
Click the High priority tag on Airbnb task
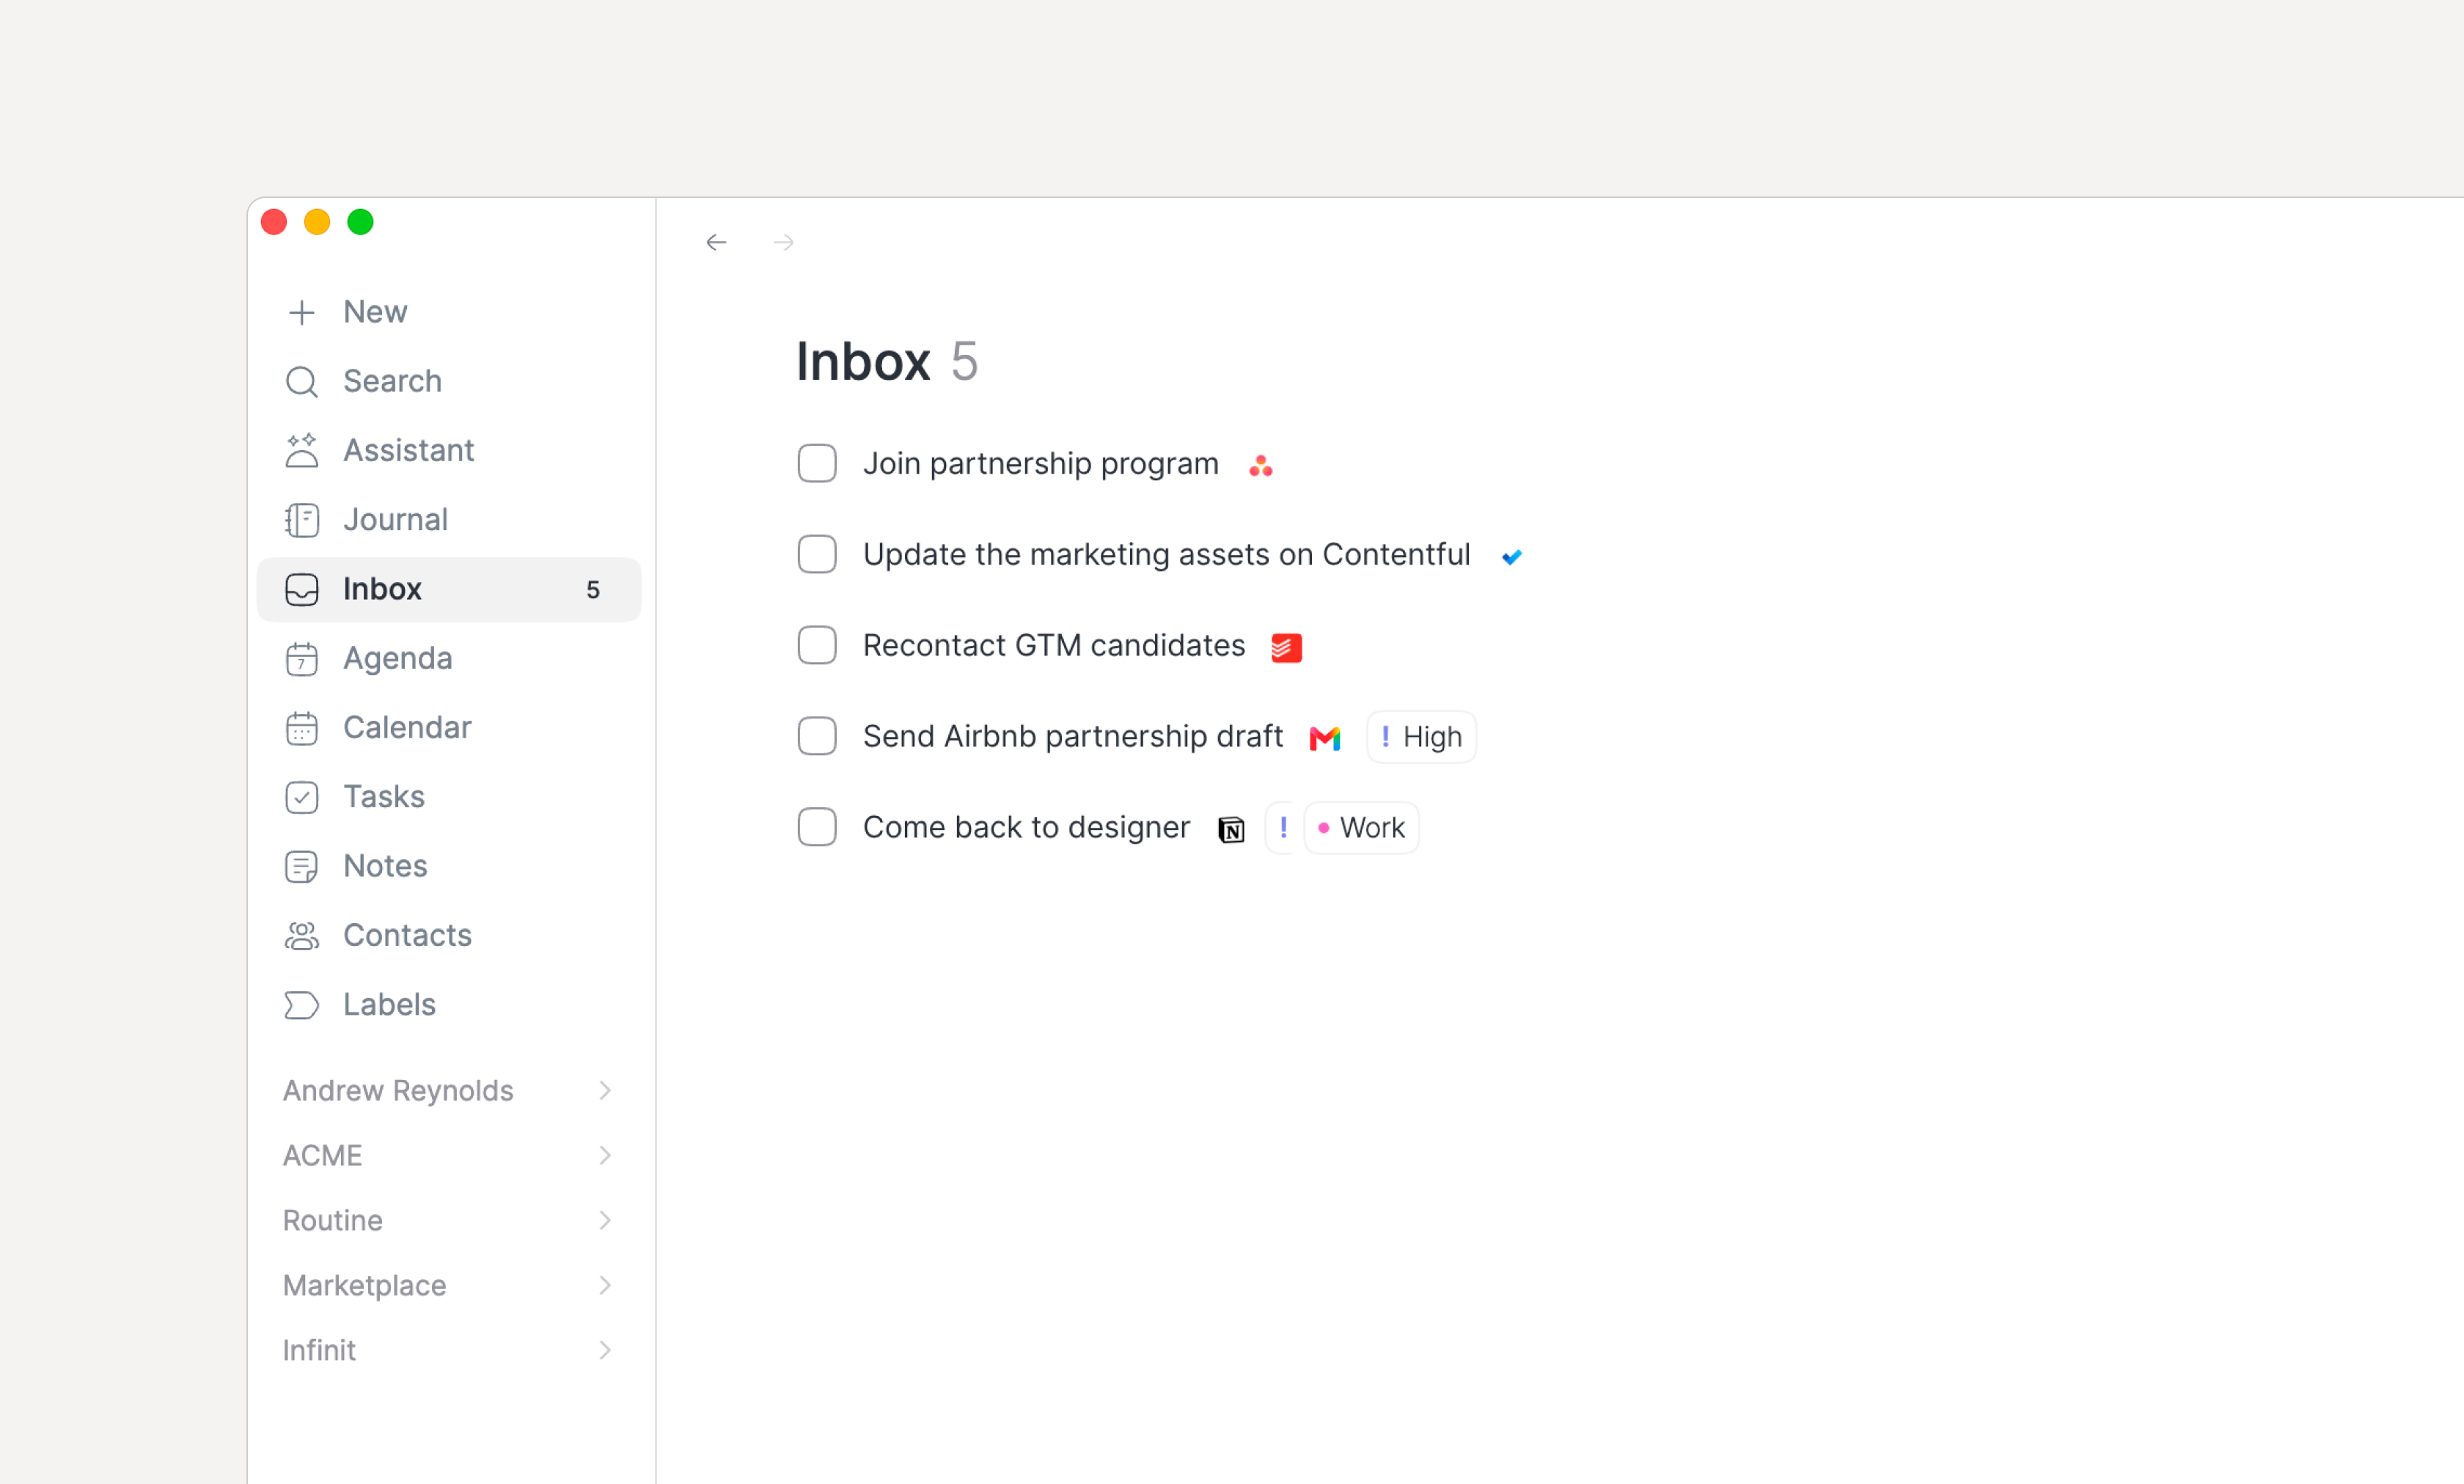[1421, 737]
